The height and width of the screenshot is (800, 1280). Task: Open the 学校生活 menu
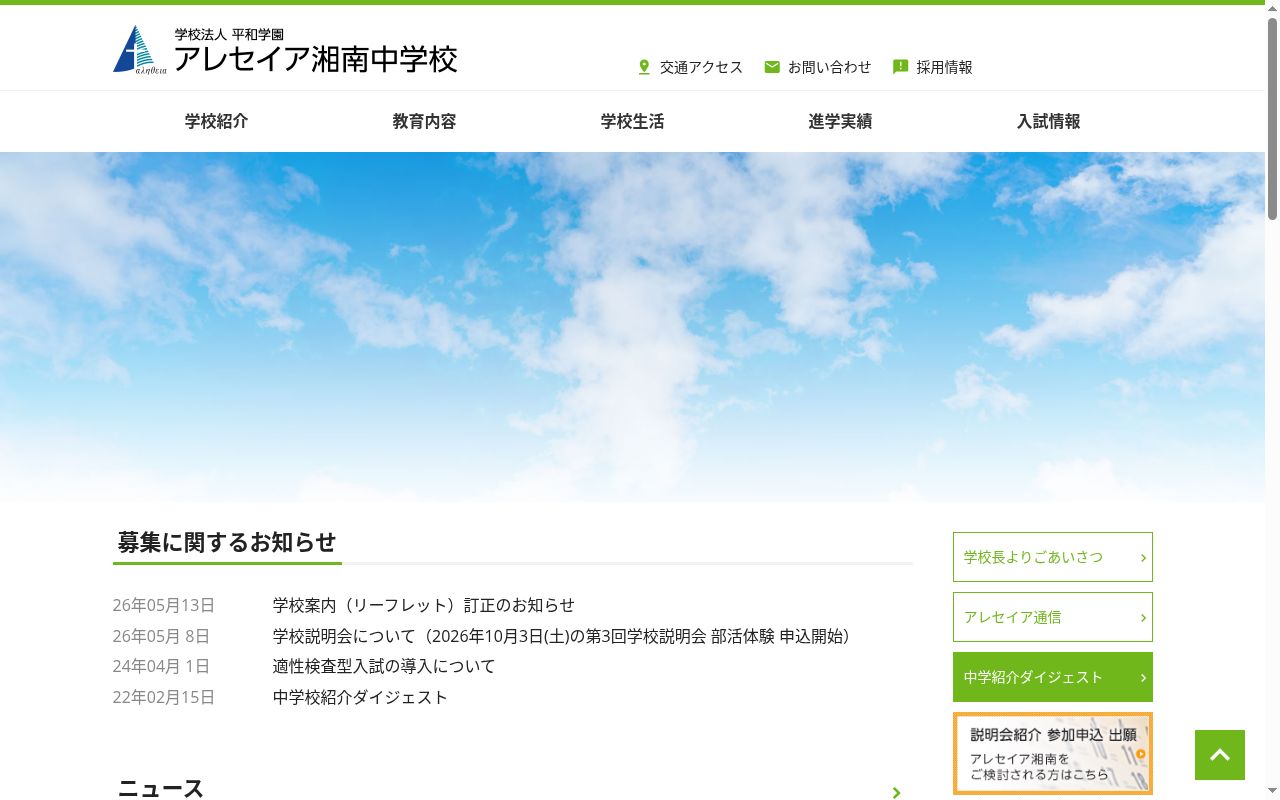632,121
